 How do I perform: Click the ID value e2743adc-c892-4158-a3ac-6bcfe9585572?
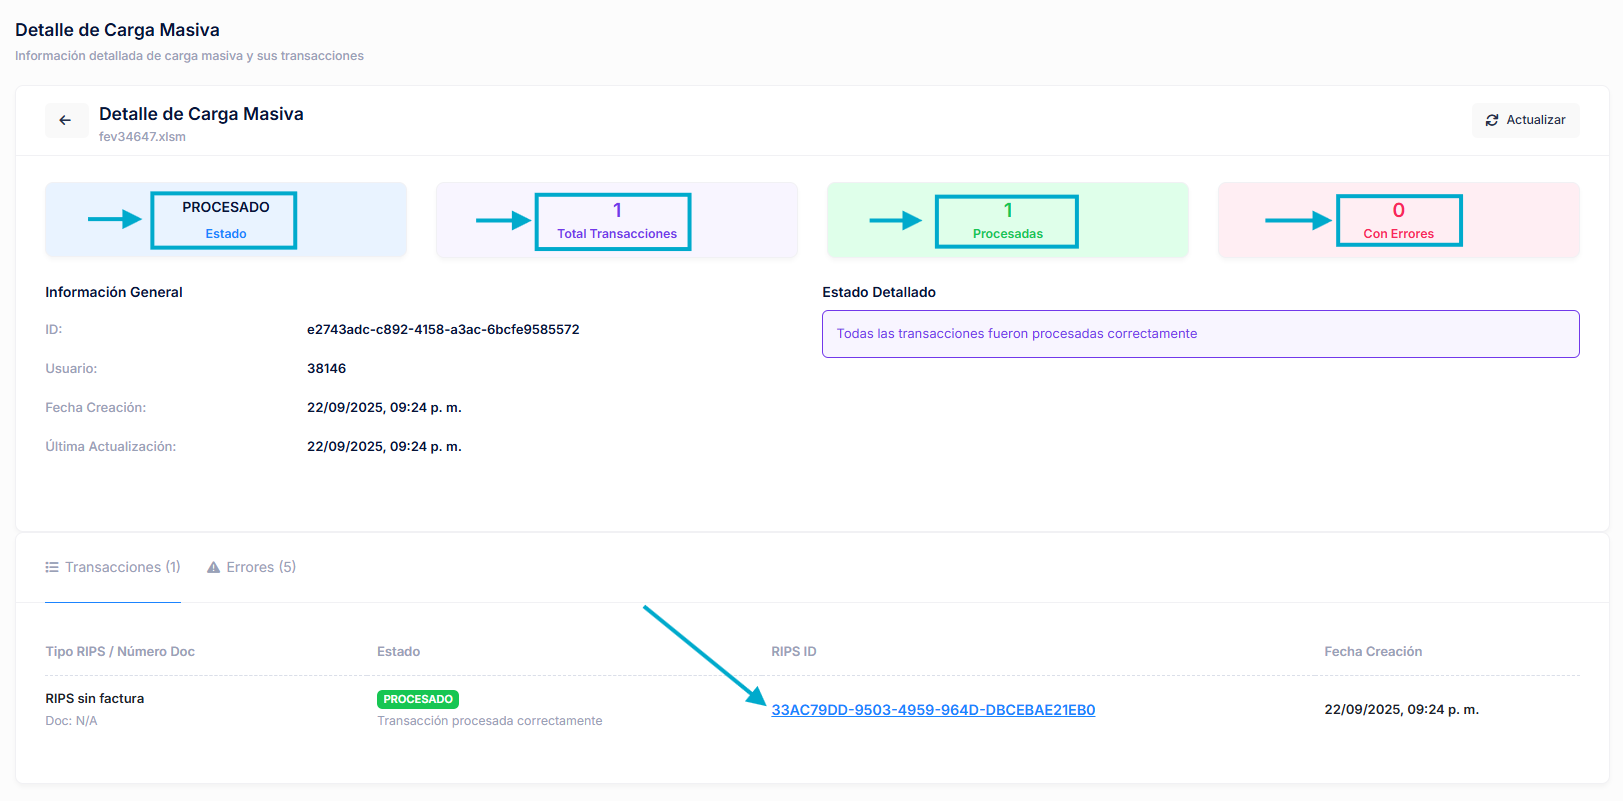point(443,329)
